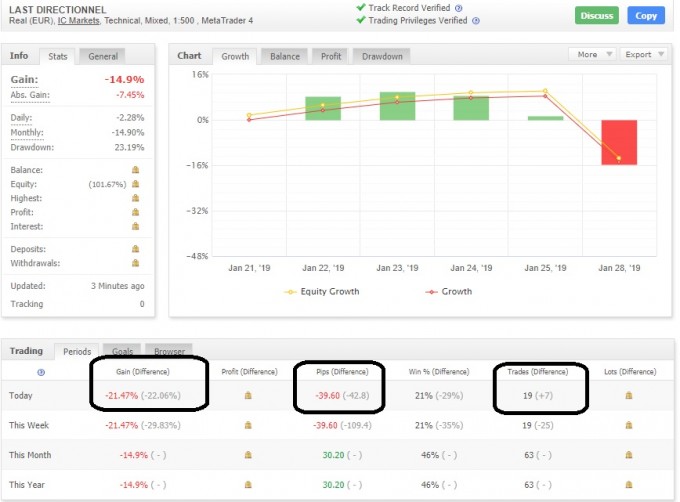Click This Week row Profit lock icon
Image resolution: width=680 pixels, height=502 pixels.
pyautogui.click(x=248, y=425)
